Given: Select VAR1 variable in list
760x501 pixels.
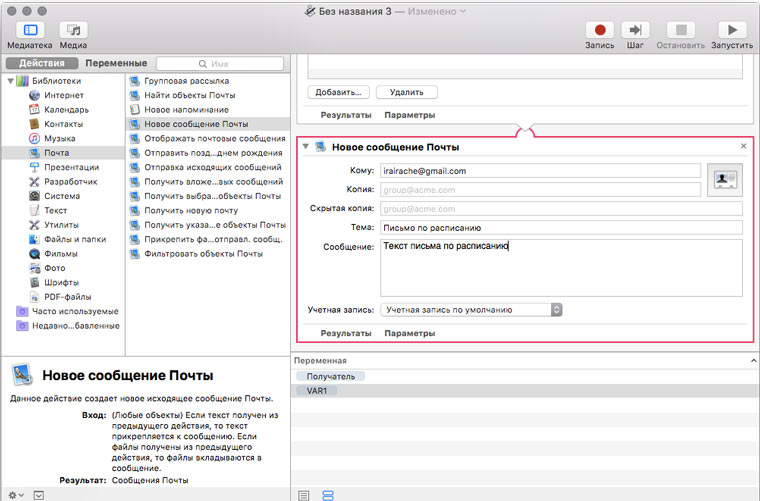Looking at the screenshot, I should pyautogui.click(x=322, y=391).
